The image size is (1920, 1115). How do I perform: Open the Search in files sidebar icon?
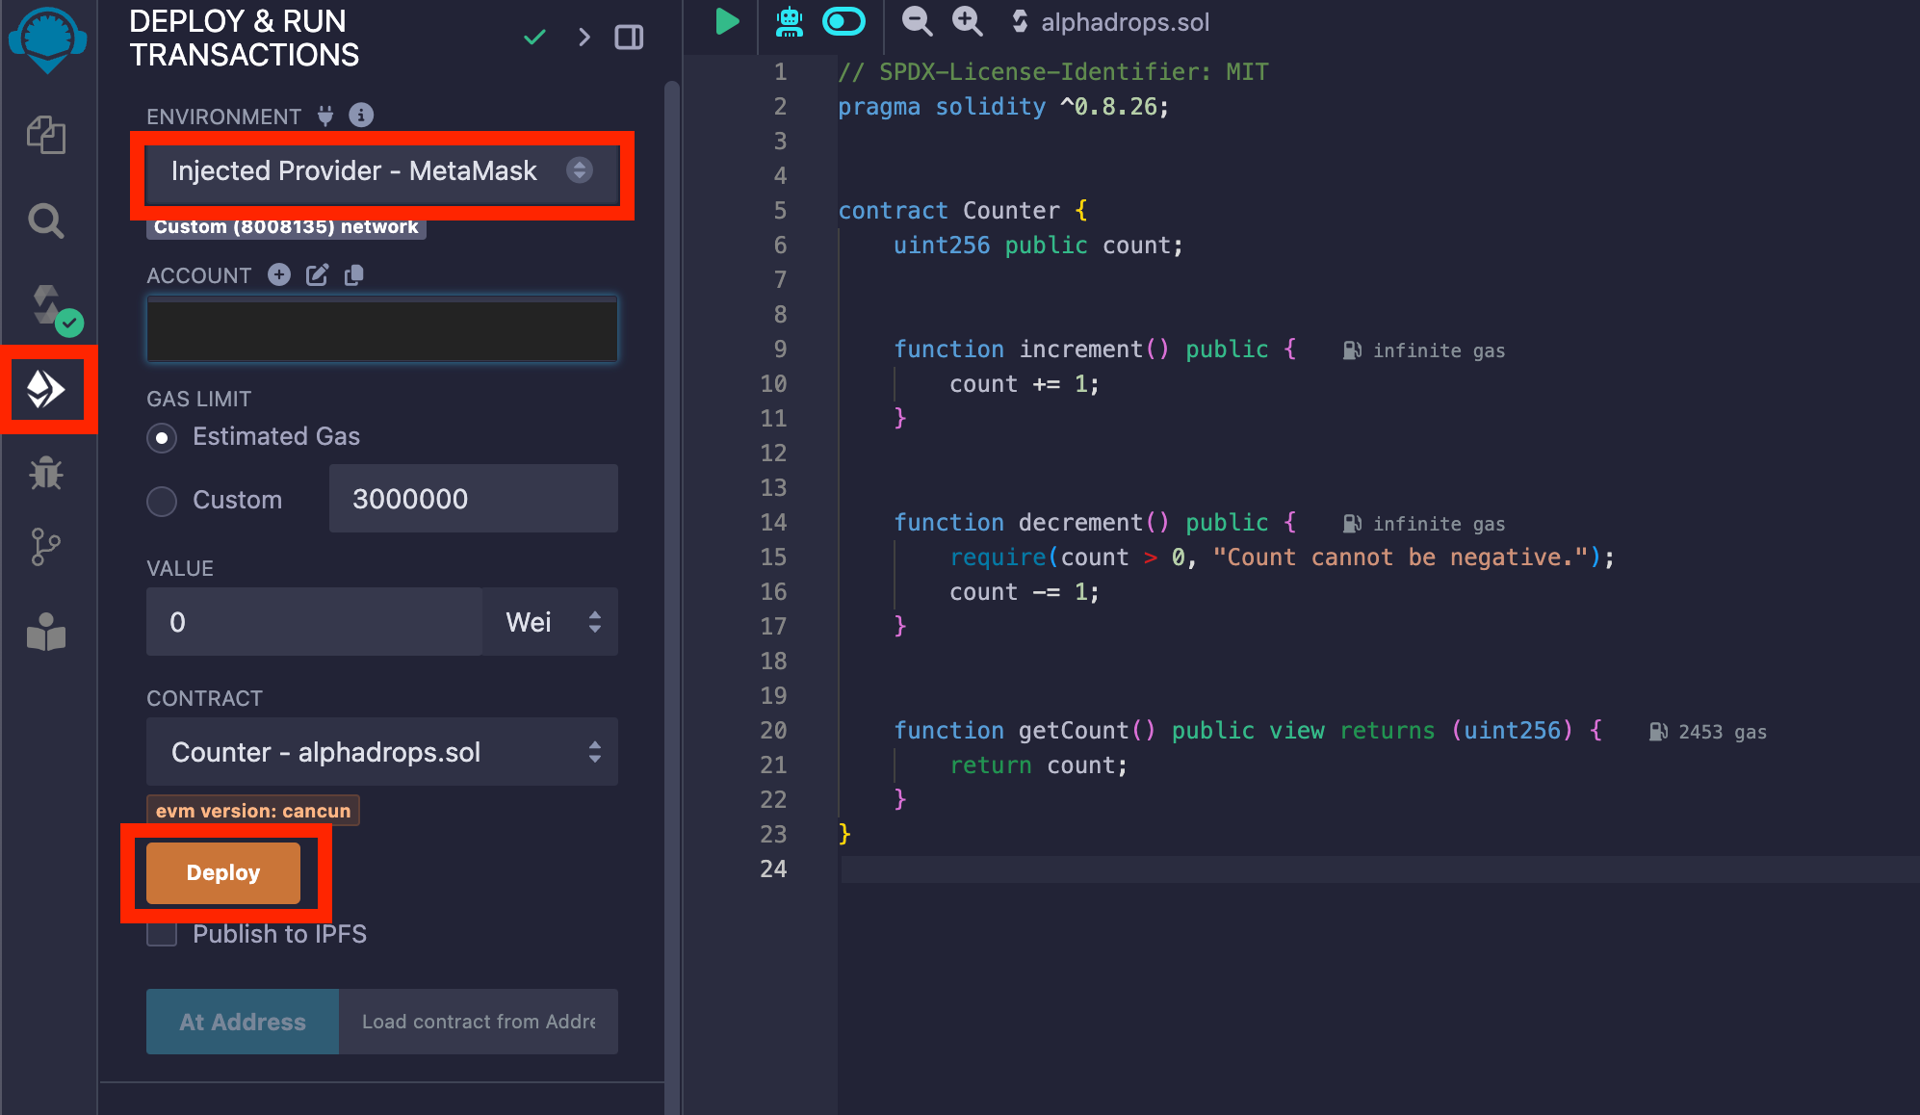[46, 220]
